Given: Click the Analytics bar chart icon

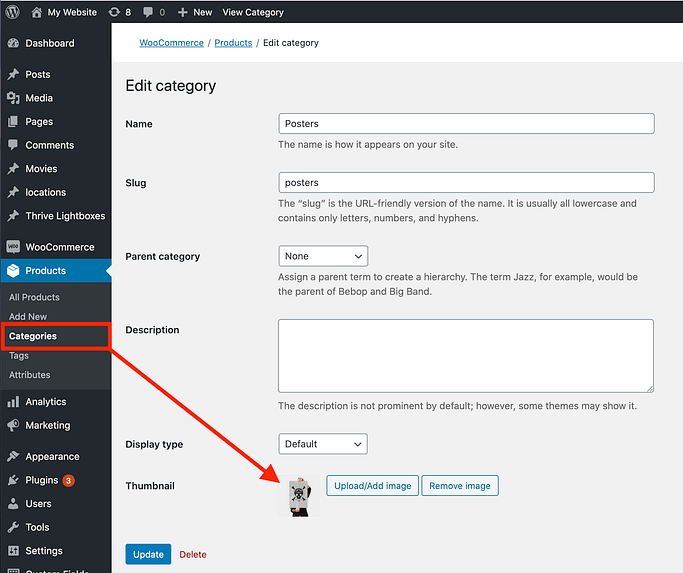Looking at the screenshot, I should coord(14,402).
